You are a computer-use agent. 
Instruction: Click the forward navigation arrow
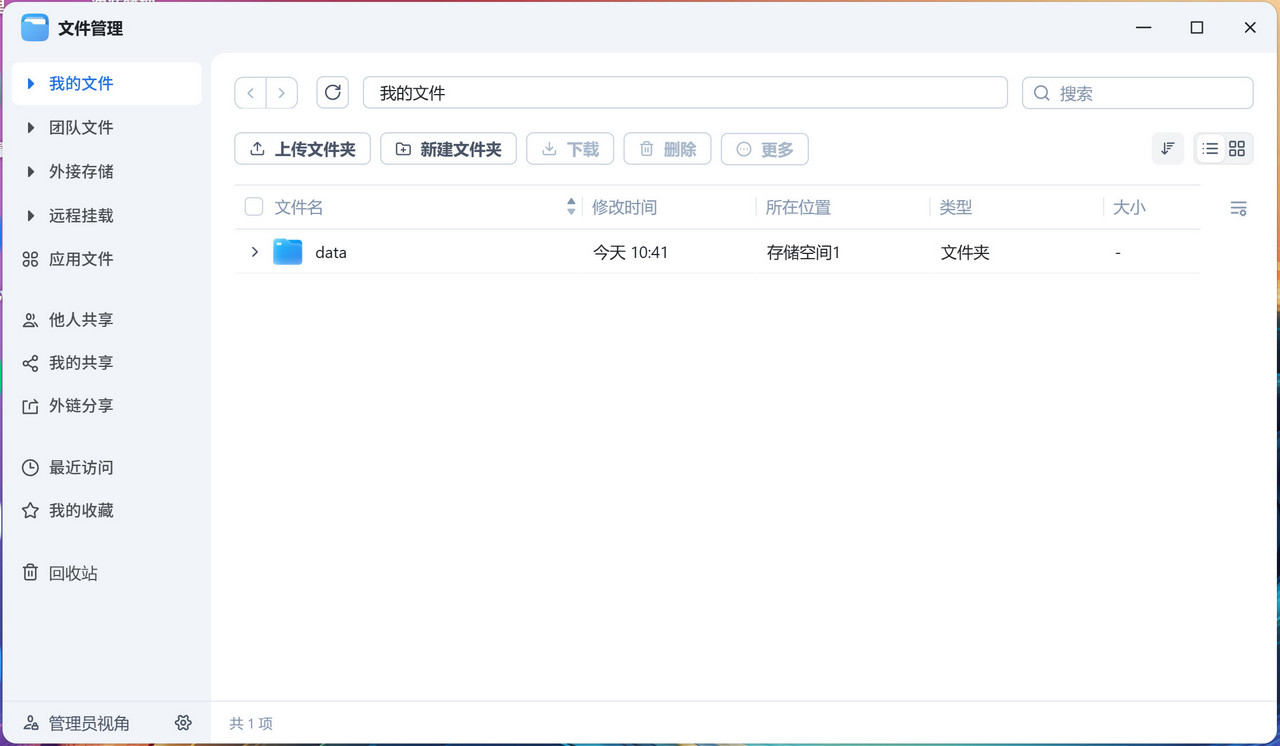(x=282, y=93)
